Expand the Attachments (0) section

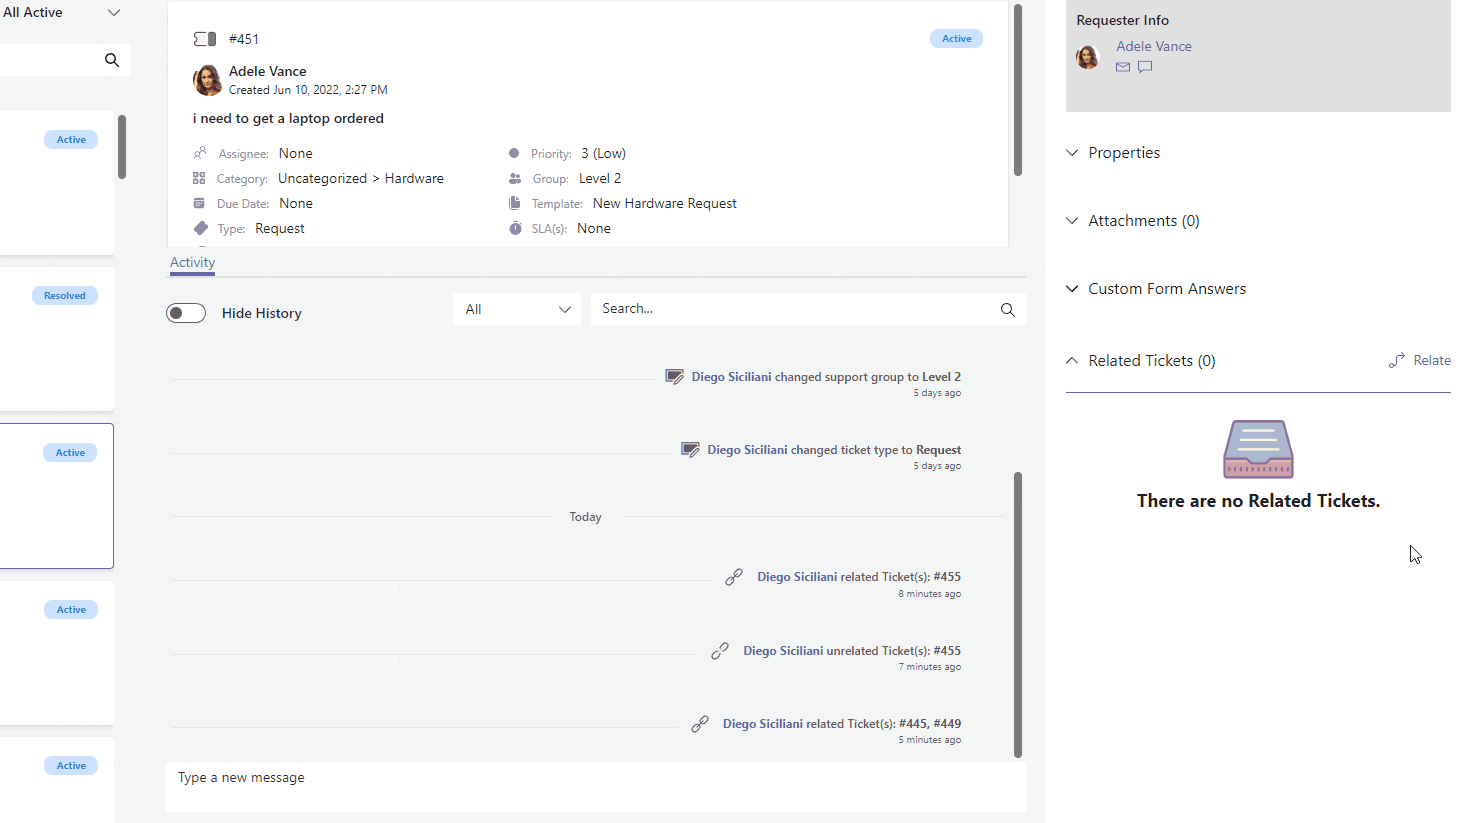coord(1143,221)
